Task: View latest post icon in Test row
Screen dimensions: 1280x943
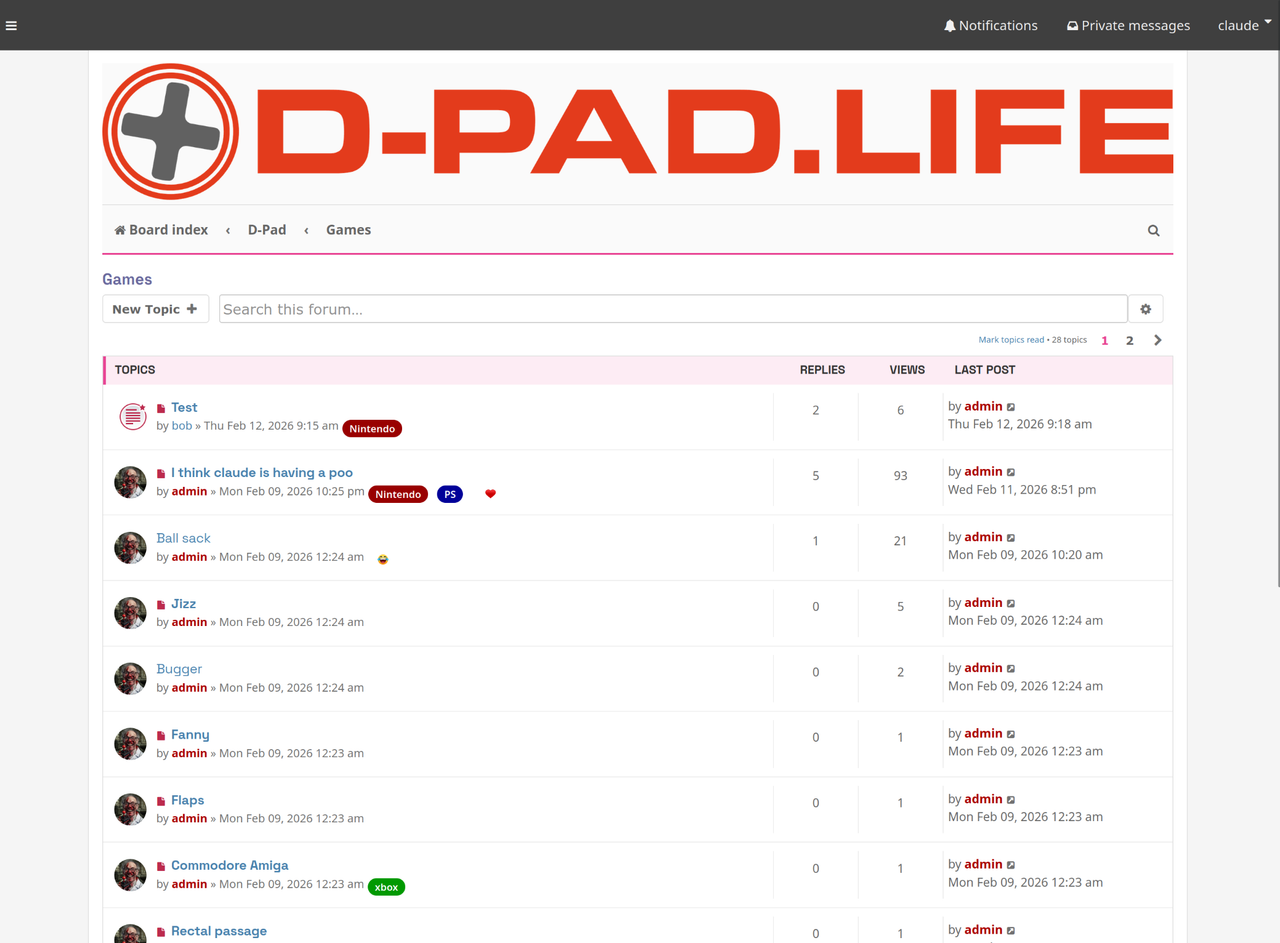Action: point(1011,407)
